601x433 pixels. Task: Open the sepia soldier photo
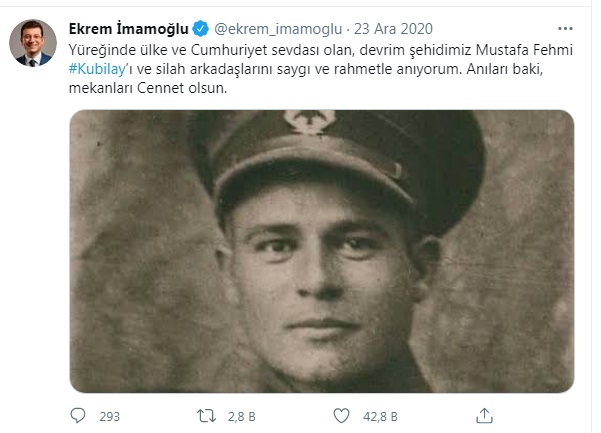[322, 251]
